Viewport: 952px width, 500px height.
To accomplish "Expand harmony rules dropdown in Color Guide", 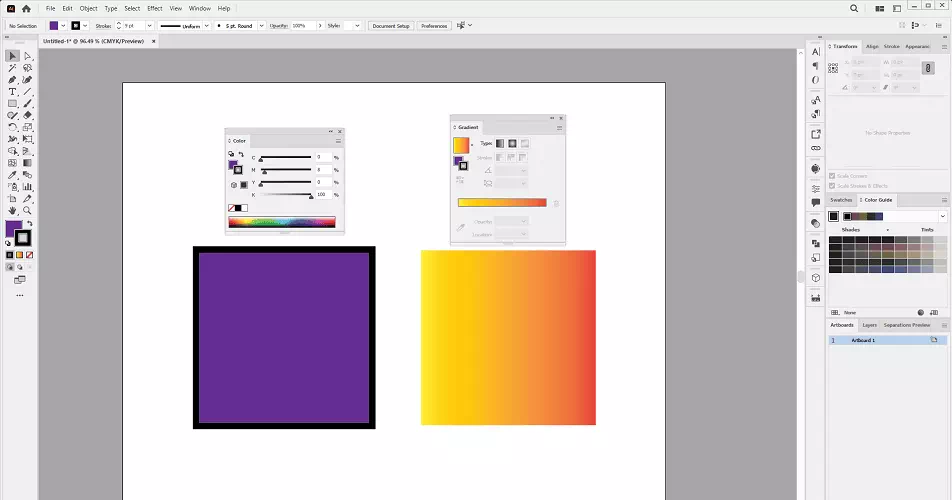I will click(942, 216).
